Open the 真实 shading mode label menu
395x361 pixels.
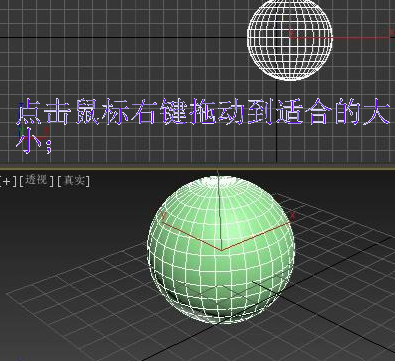pyautogui.click(x=74, y=181)
